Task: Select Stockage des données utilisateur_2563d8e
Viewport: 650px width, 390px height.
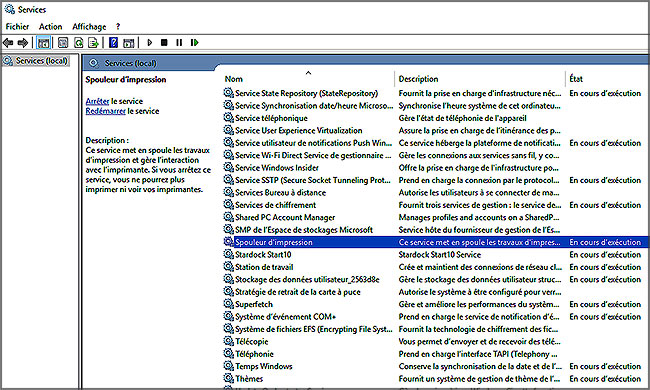Action: [x=307, y=280]
